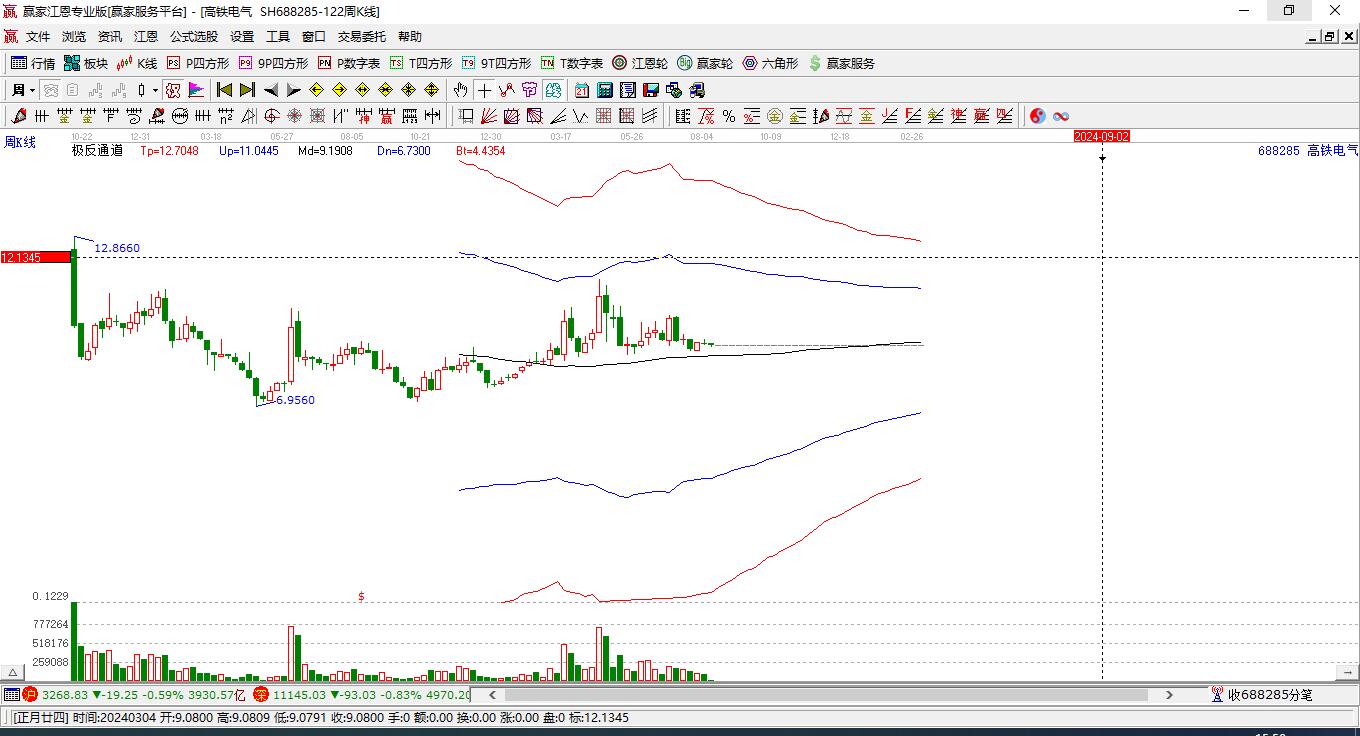Click the 688285 高铁电气 stock label

pyautogui.click(x=1308, y=151)
